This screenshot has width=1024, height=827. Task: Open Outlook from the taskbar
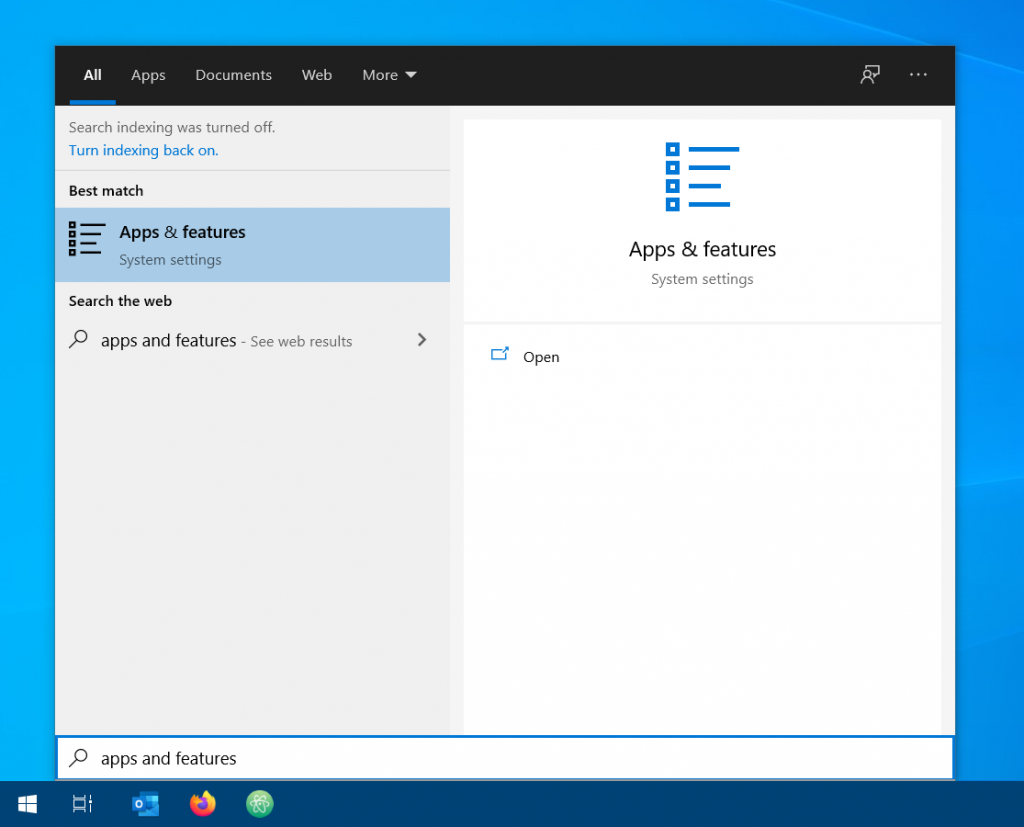coord(144,803)
